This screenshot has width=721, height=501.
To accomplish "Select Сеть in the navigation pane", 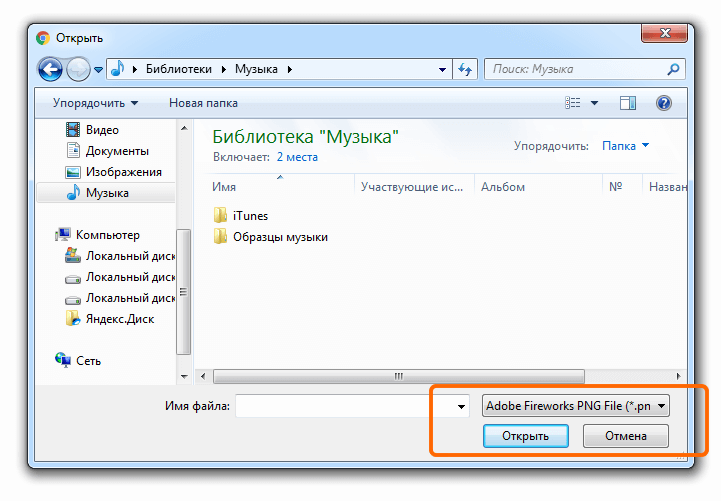I will 88,361.
